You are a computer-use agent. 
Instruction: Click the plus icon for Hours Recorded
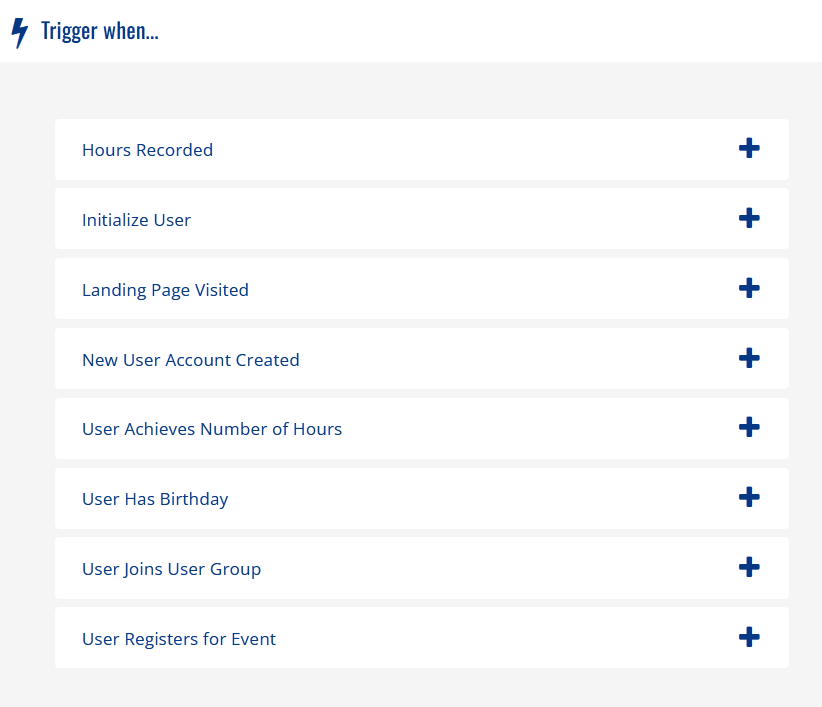click(x=749, y=148)
